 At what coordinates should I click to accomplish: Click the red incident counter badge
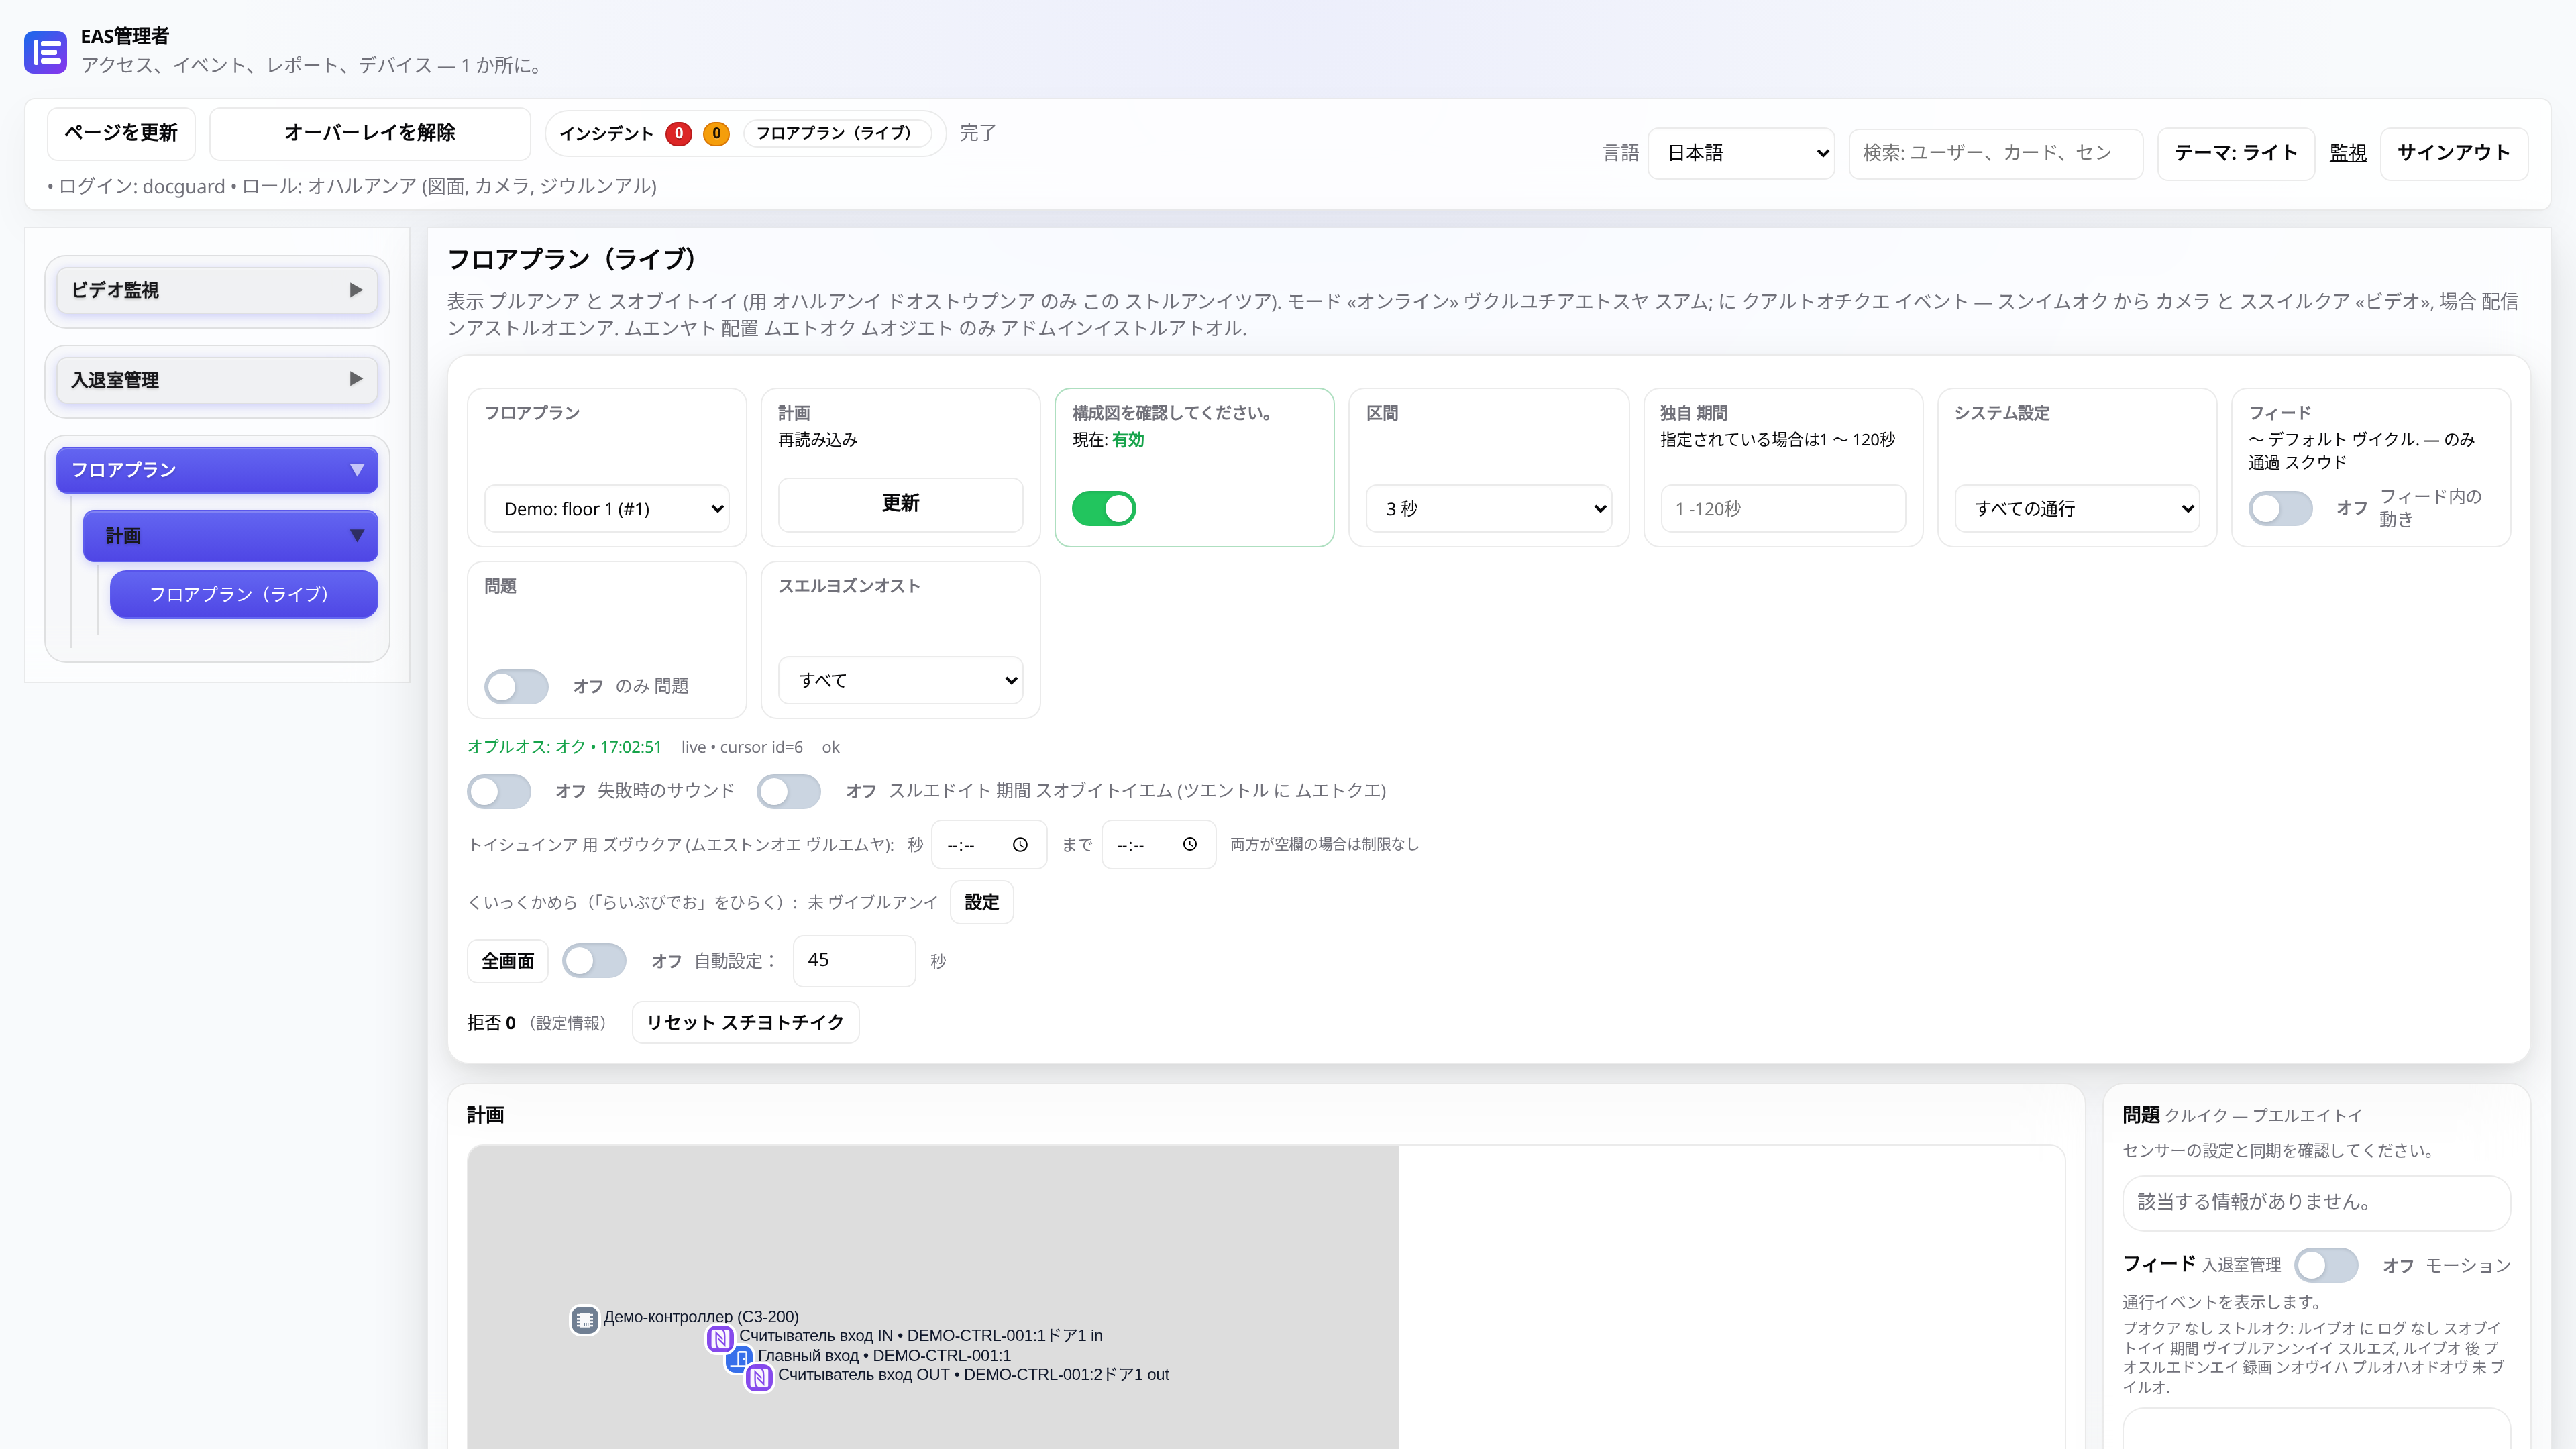[x=679, y=133]
